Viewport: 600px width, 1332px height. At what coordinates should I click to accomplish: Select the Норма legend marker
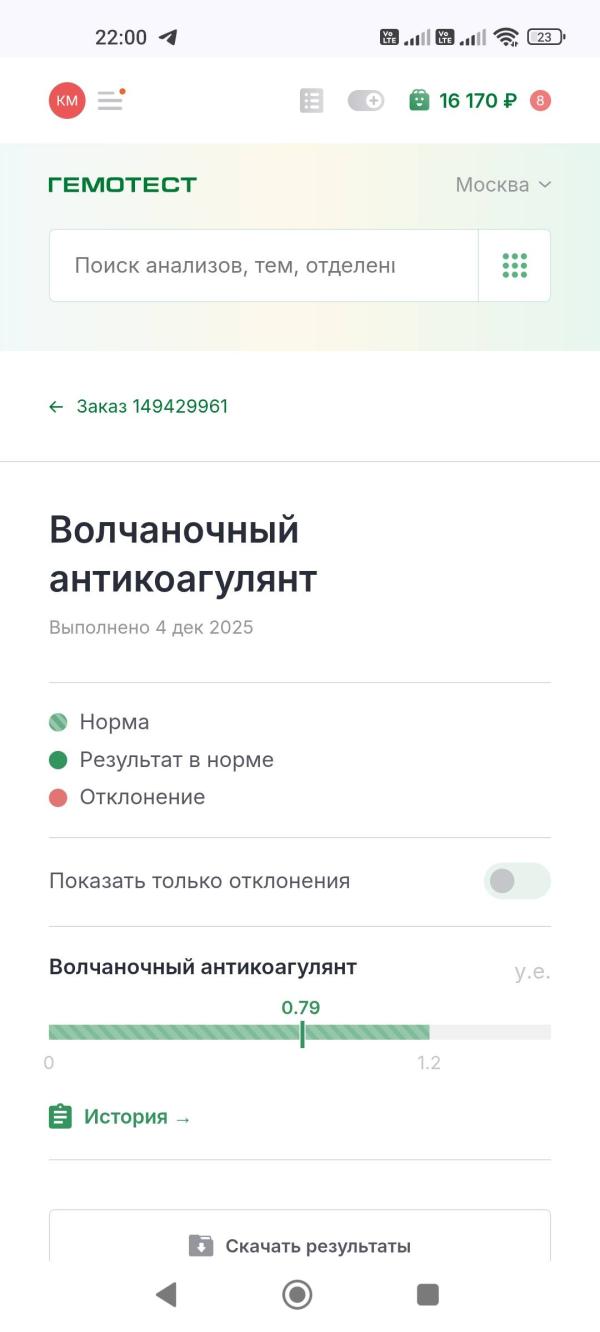pos(58,721)
